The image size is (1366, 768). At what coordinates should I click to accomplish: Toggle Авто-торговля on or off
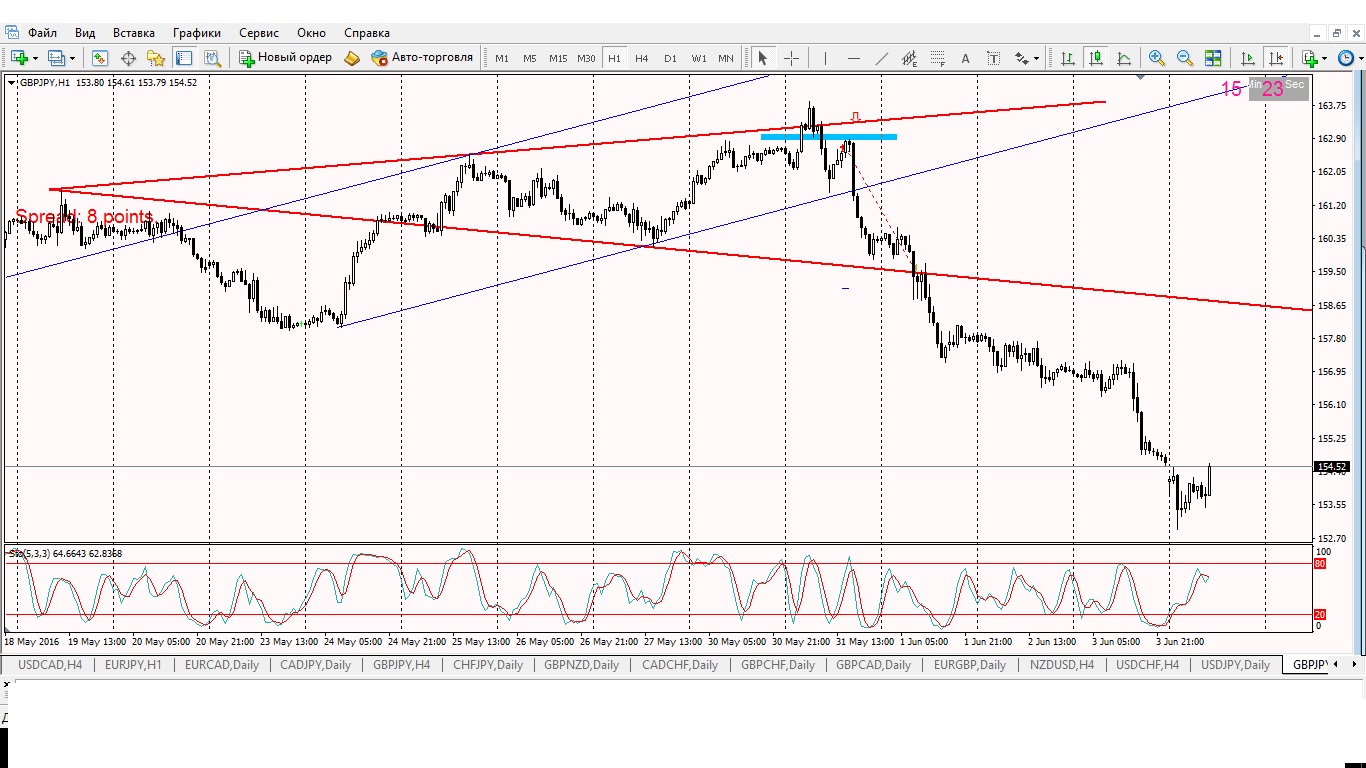(422, 58)
